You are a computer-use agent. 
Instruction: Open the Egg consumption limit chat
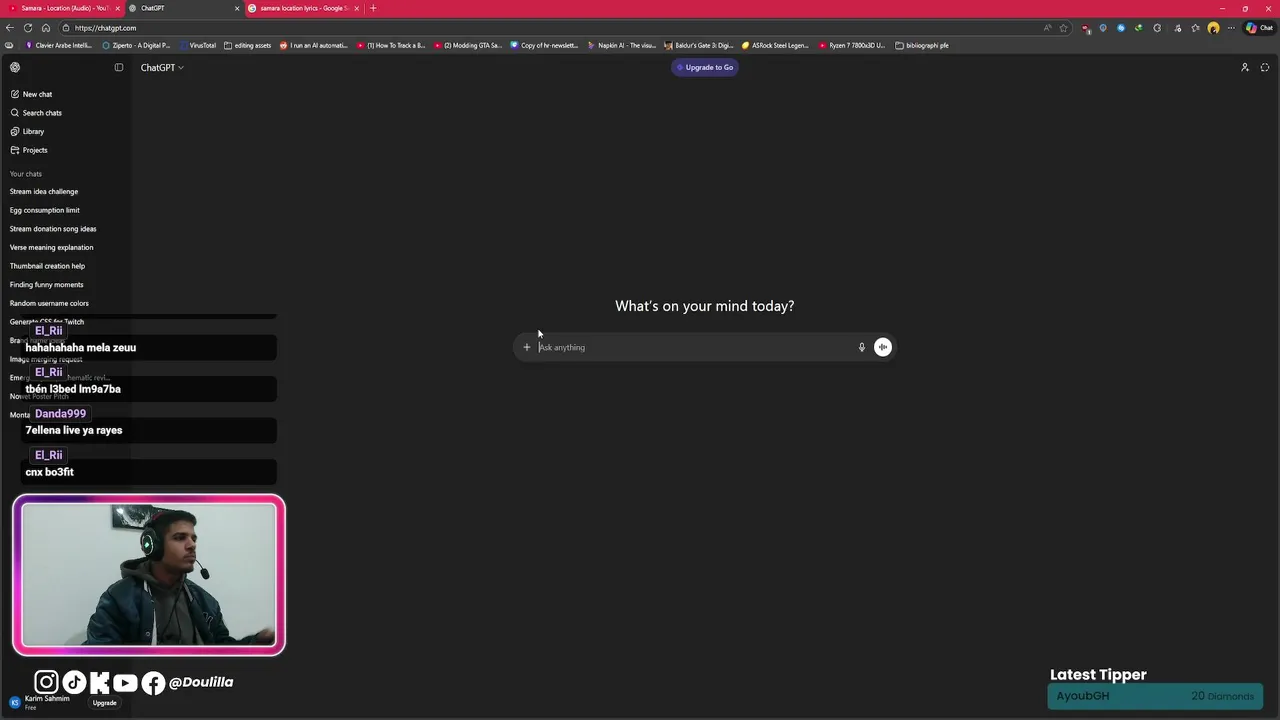[x=45, y=210]
